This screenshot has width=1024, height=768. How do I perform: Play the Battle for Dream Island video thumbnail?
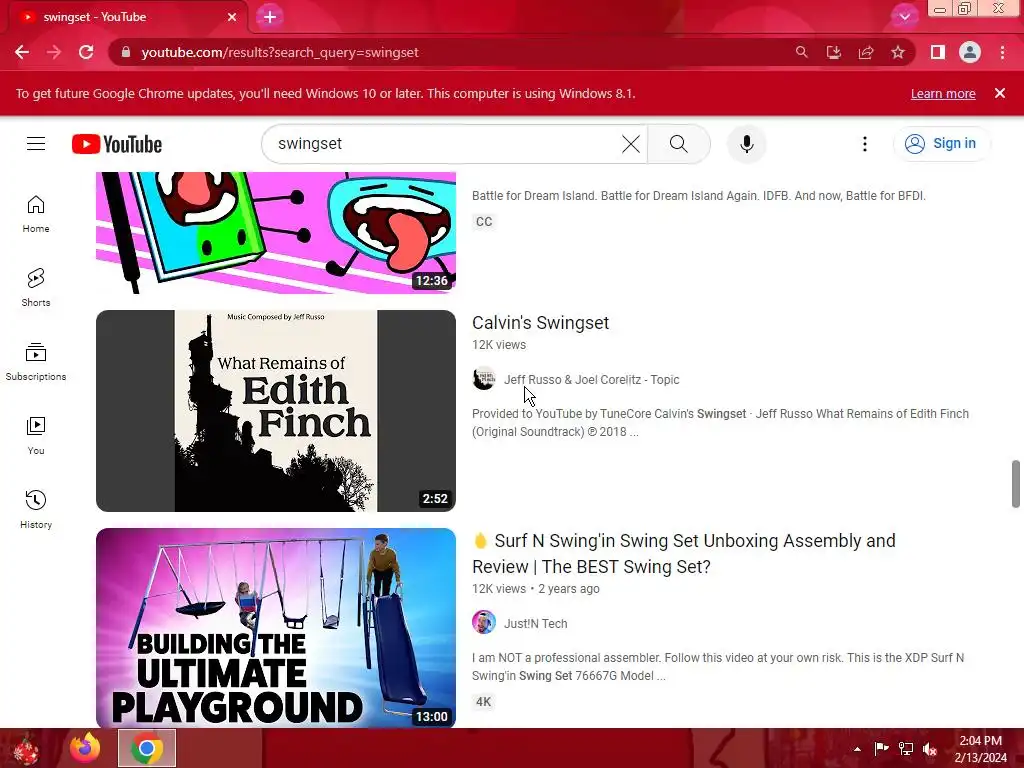pos(276,232)
